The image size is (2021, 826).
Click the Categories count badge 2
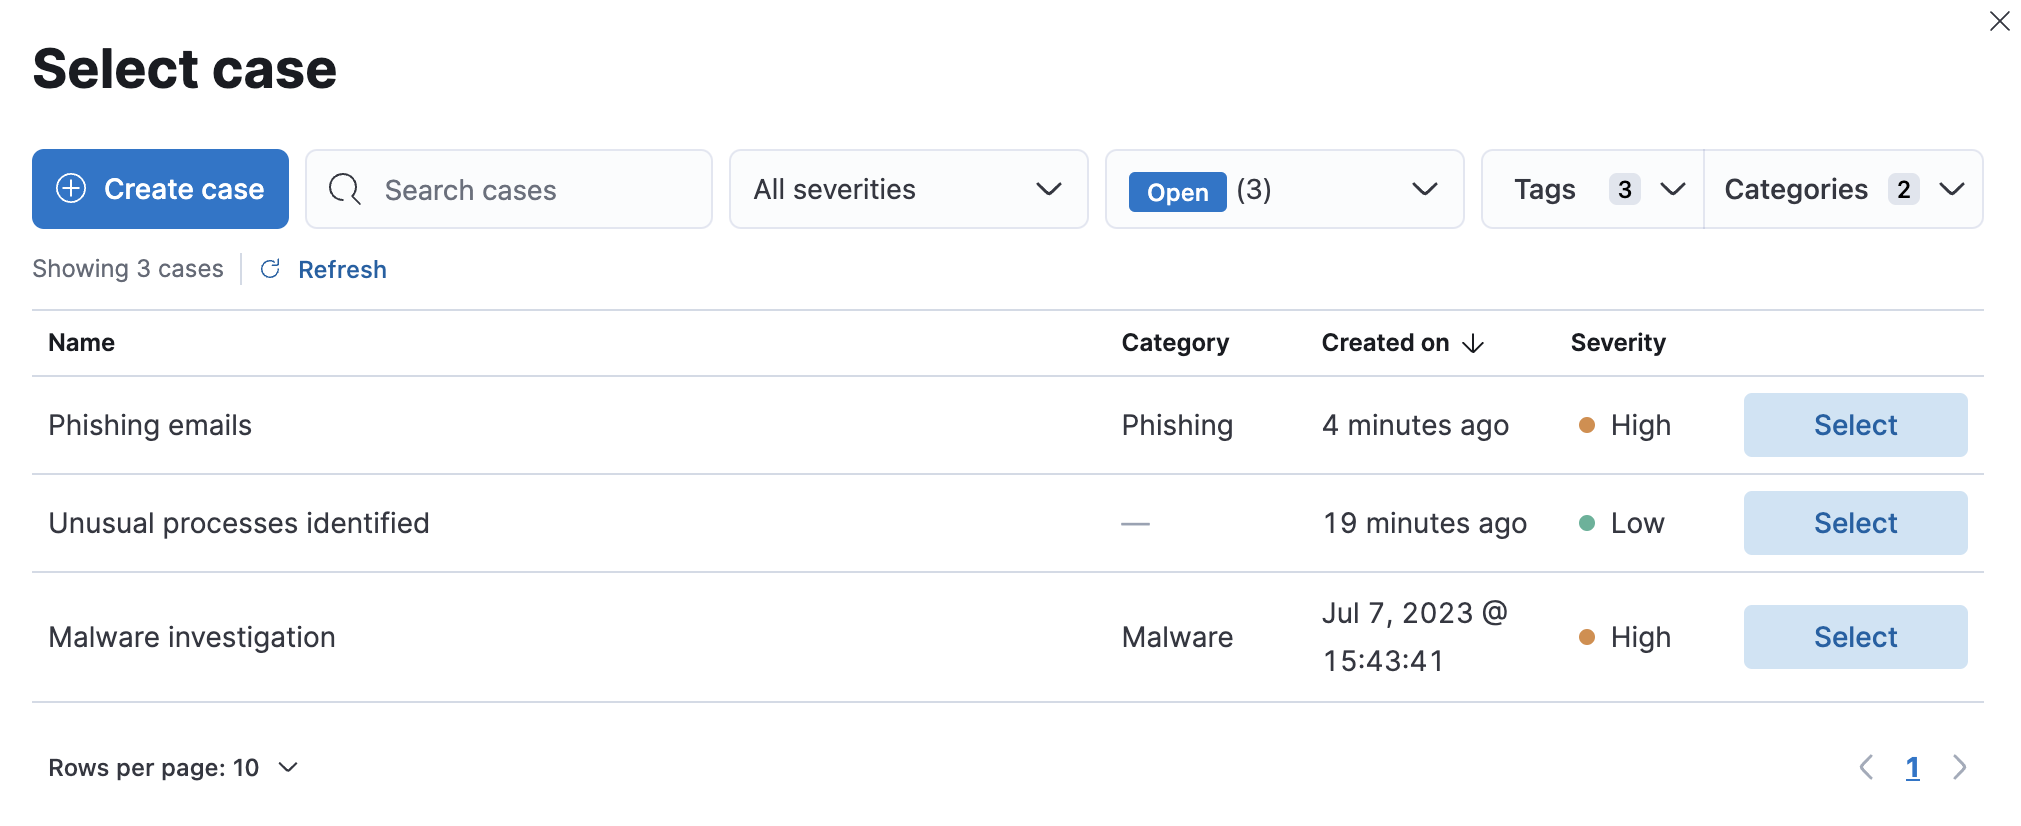[x=1904, y=189]
